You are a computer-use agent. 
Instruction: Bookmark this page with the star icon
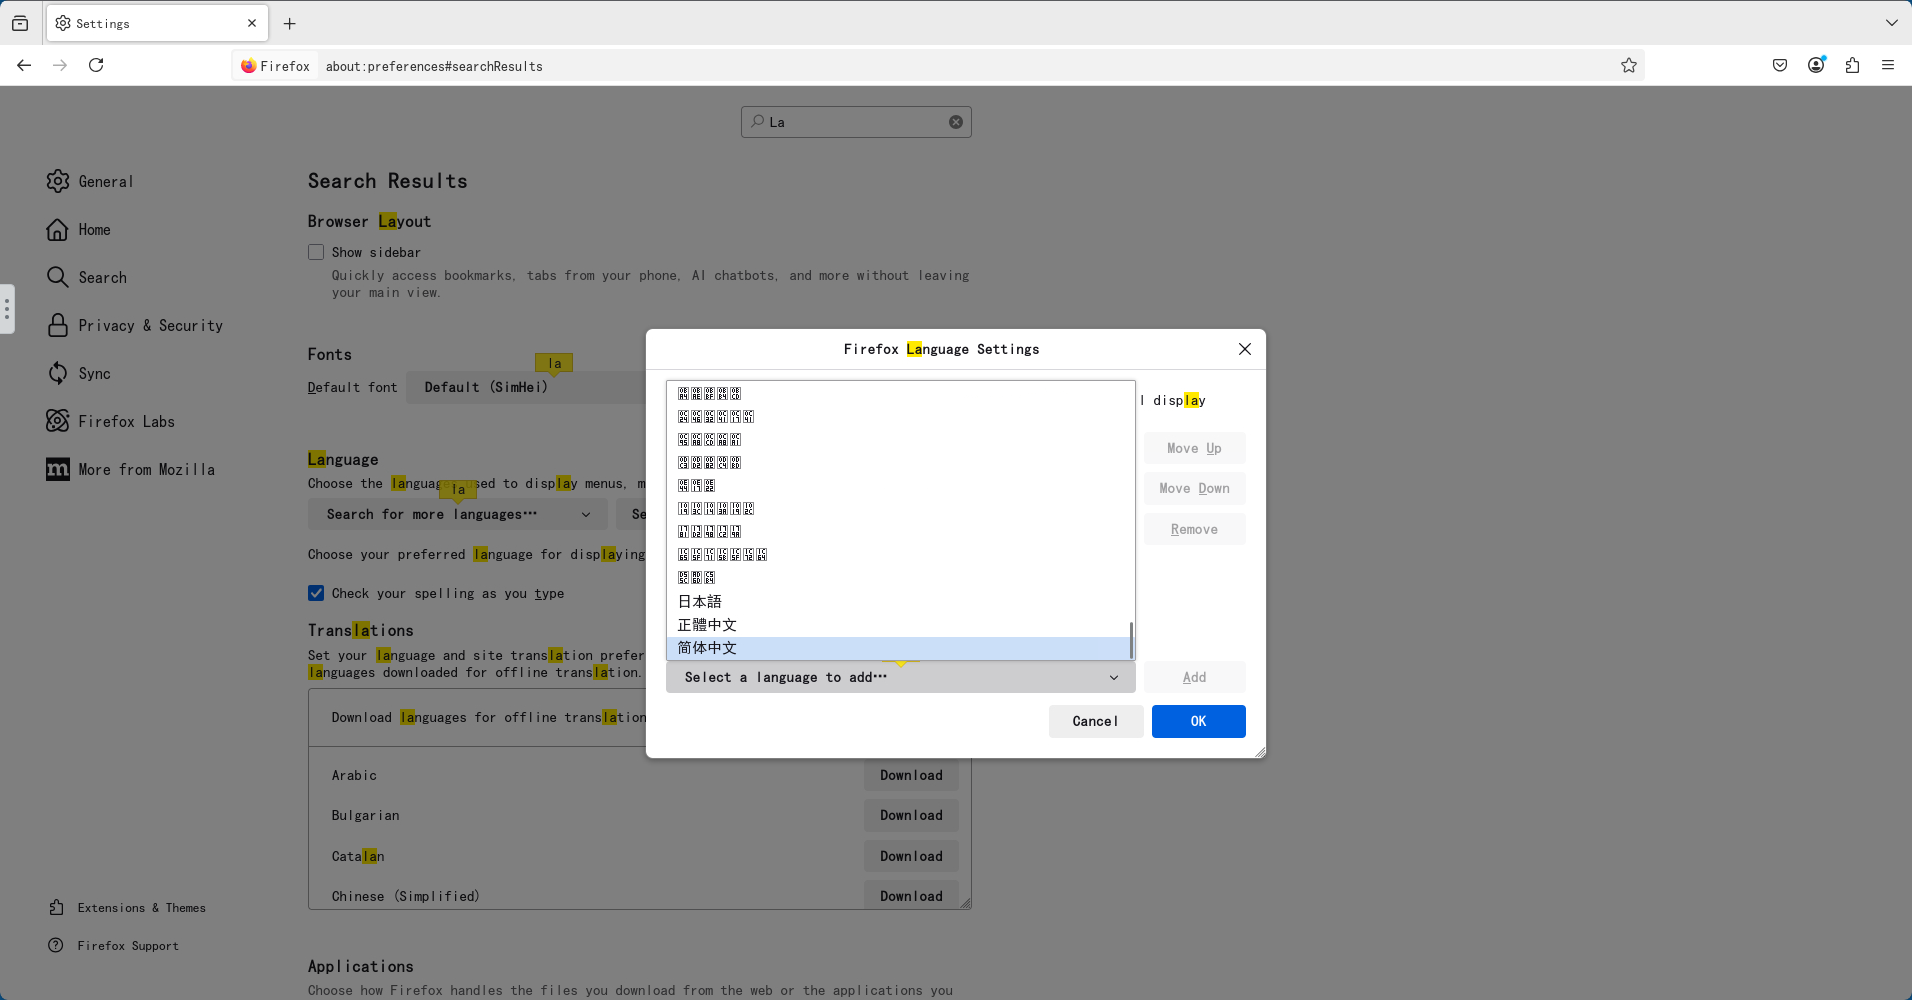(1629, 65)
